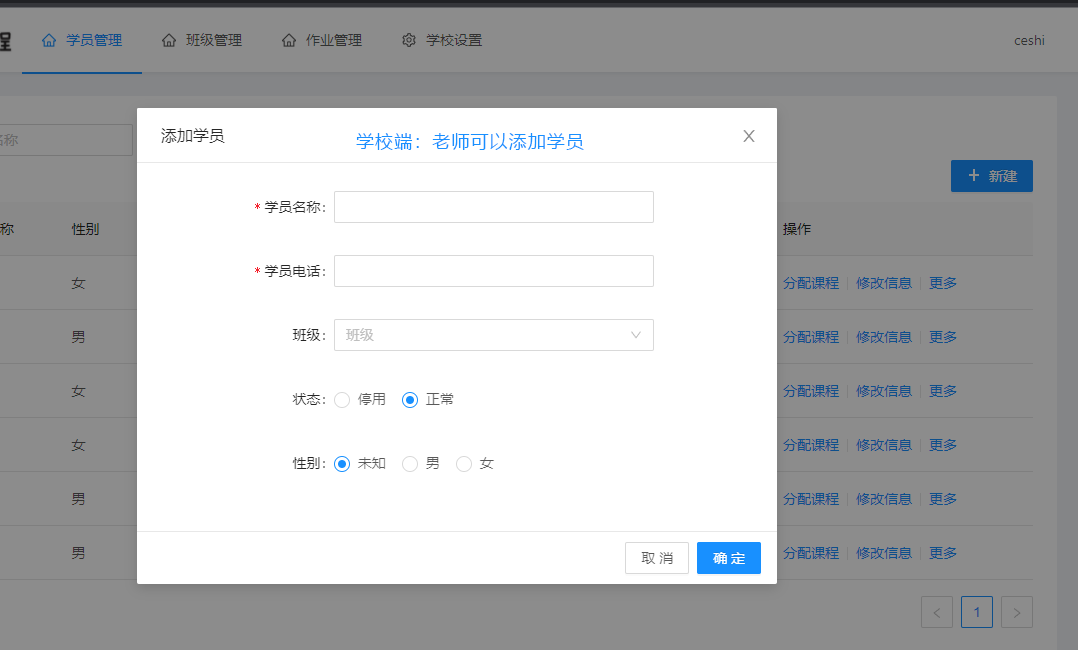This screenshot has width=1078, height=650.
Task: Click 修改信息 link in fifth row
Action: [x=883, y=499]
